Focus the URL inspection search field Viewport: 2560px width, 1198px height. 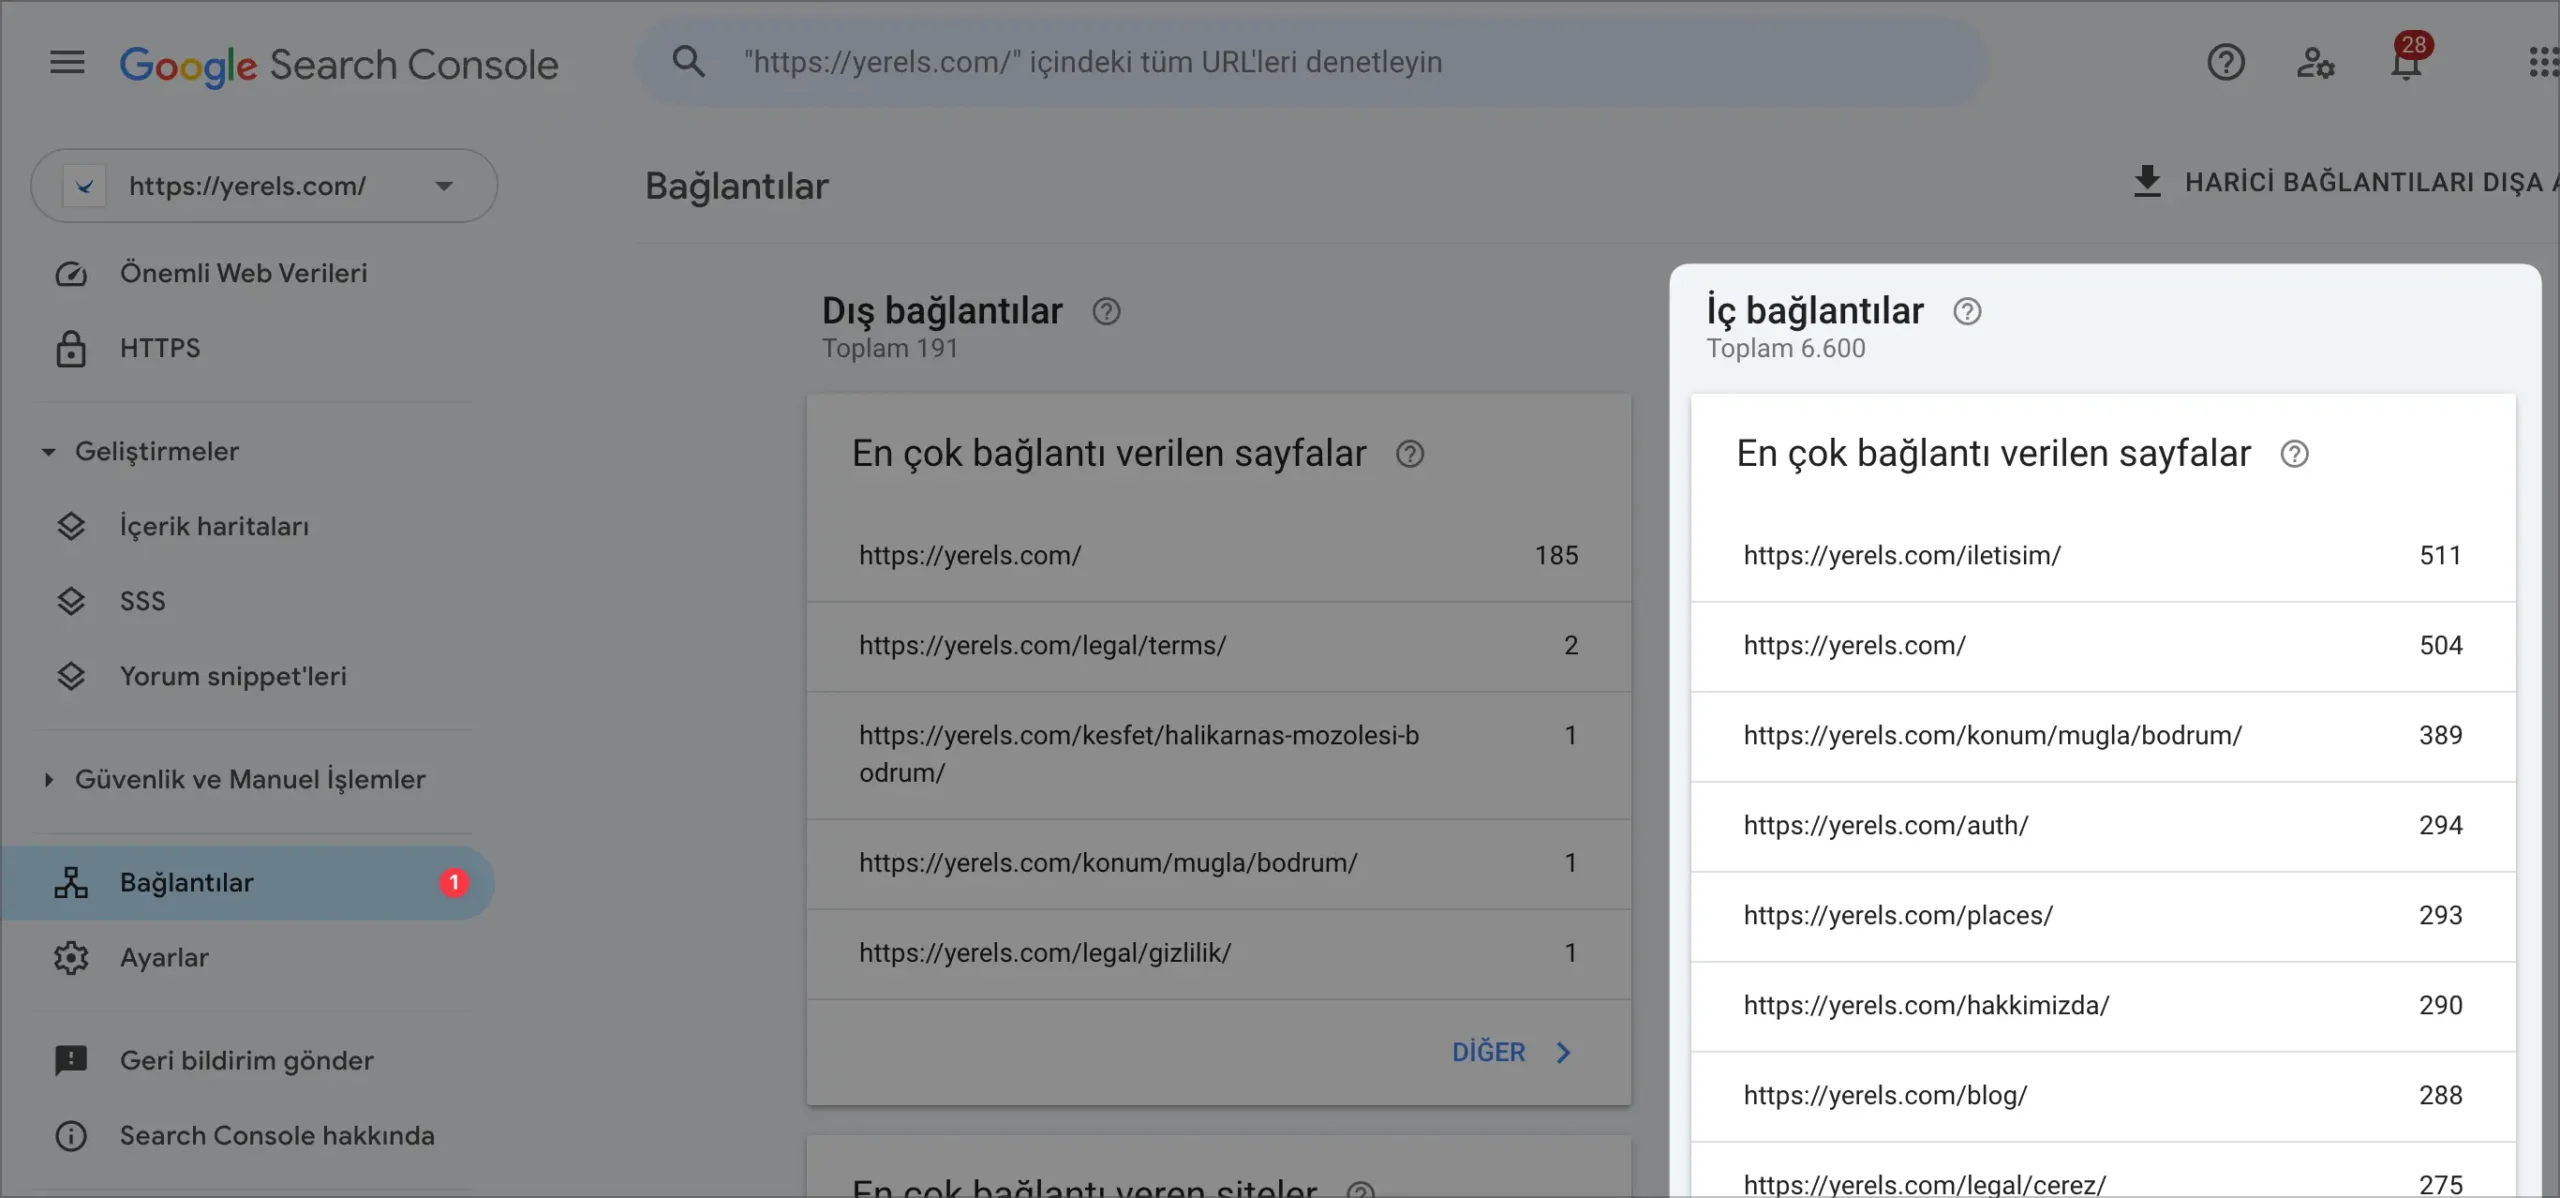tap(1310, 62)
